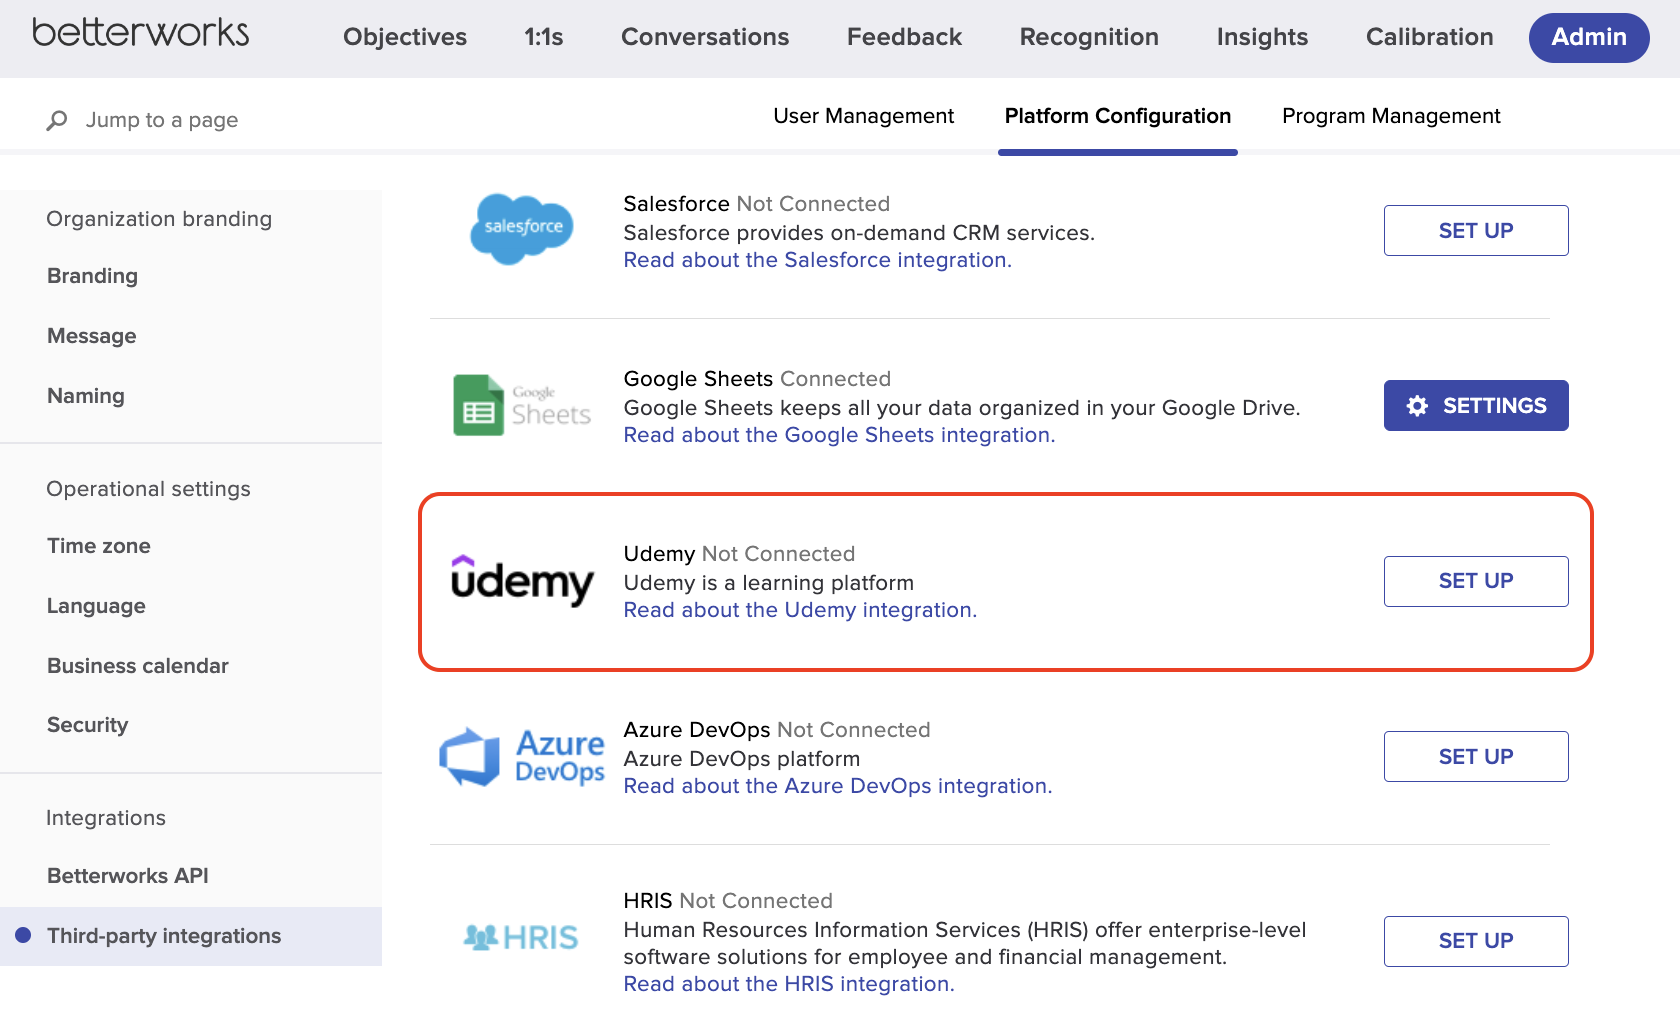Click the text 'Azure DevOps platform'

[741, 759]
